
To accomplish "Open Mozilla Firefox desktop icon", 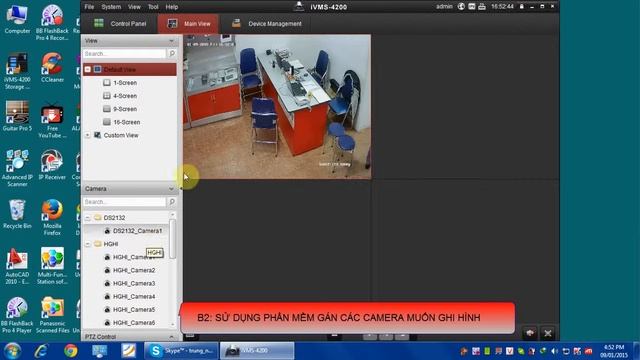I will [52, 218].
